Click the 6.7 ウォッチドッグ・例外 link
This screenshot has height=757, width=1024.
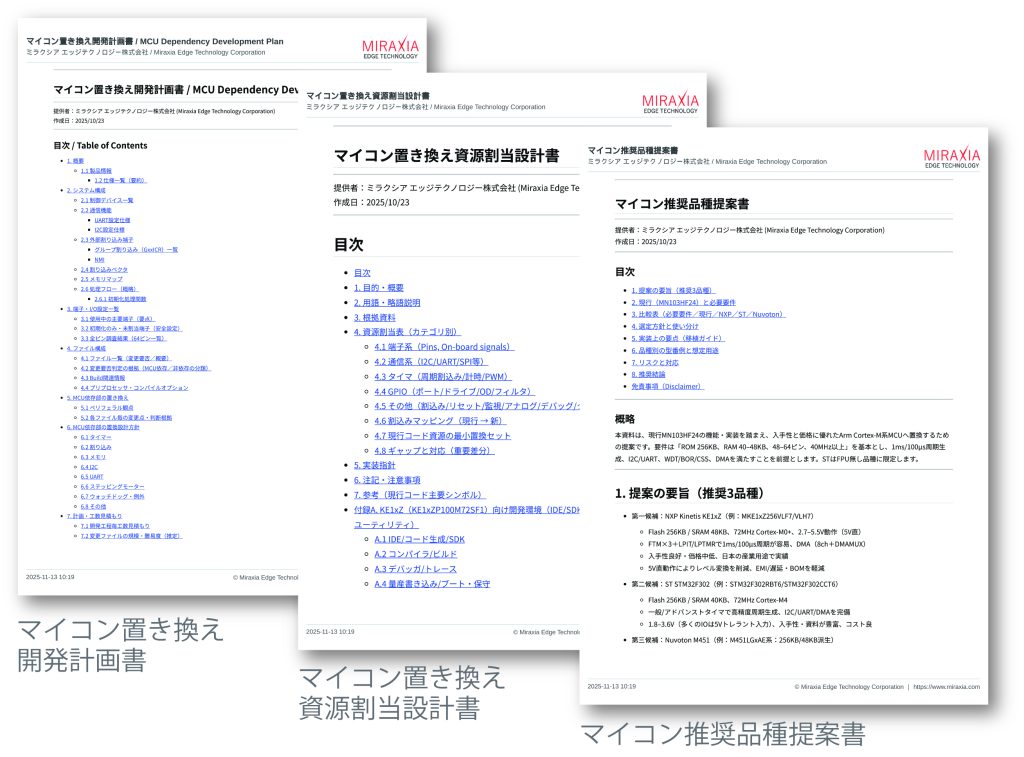pyautogui.click(x=112, y=496)
